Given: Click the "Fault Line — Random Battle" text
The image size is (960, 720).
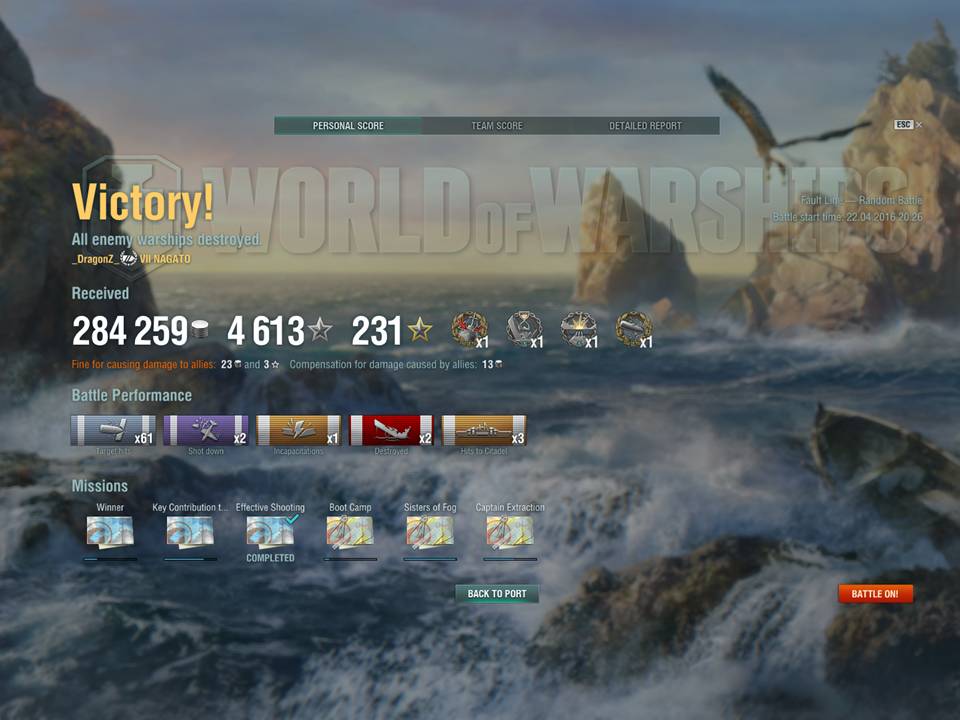Looking at the screenshot, I should coord(861,200).
